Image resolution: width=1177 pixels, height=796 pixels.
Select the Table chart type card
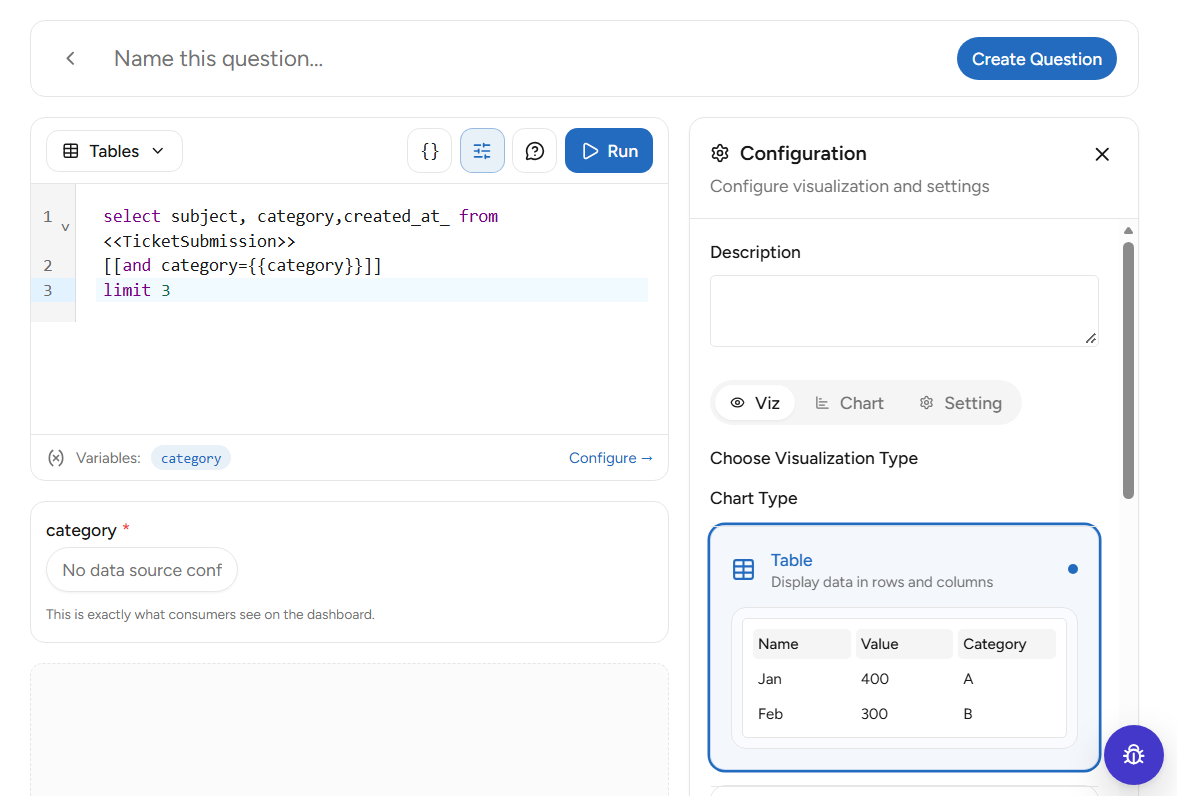pos(904,647)
